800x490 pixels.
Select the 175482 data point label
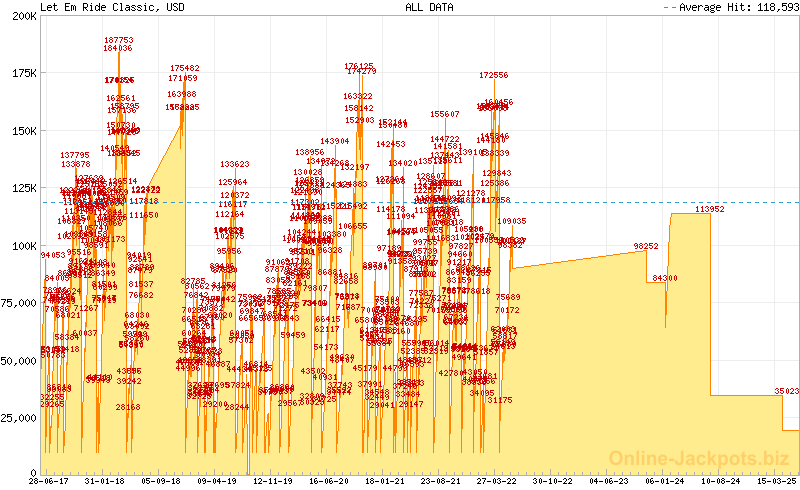(185, 68)
